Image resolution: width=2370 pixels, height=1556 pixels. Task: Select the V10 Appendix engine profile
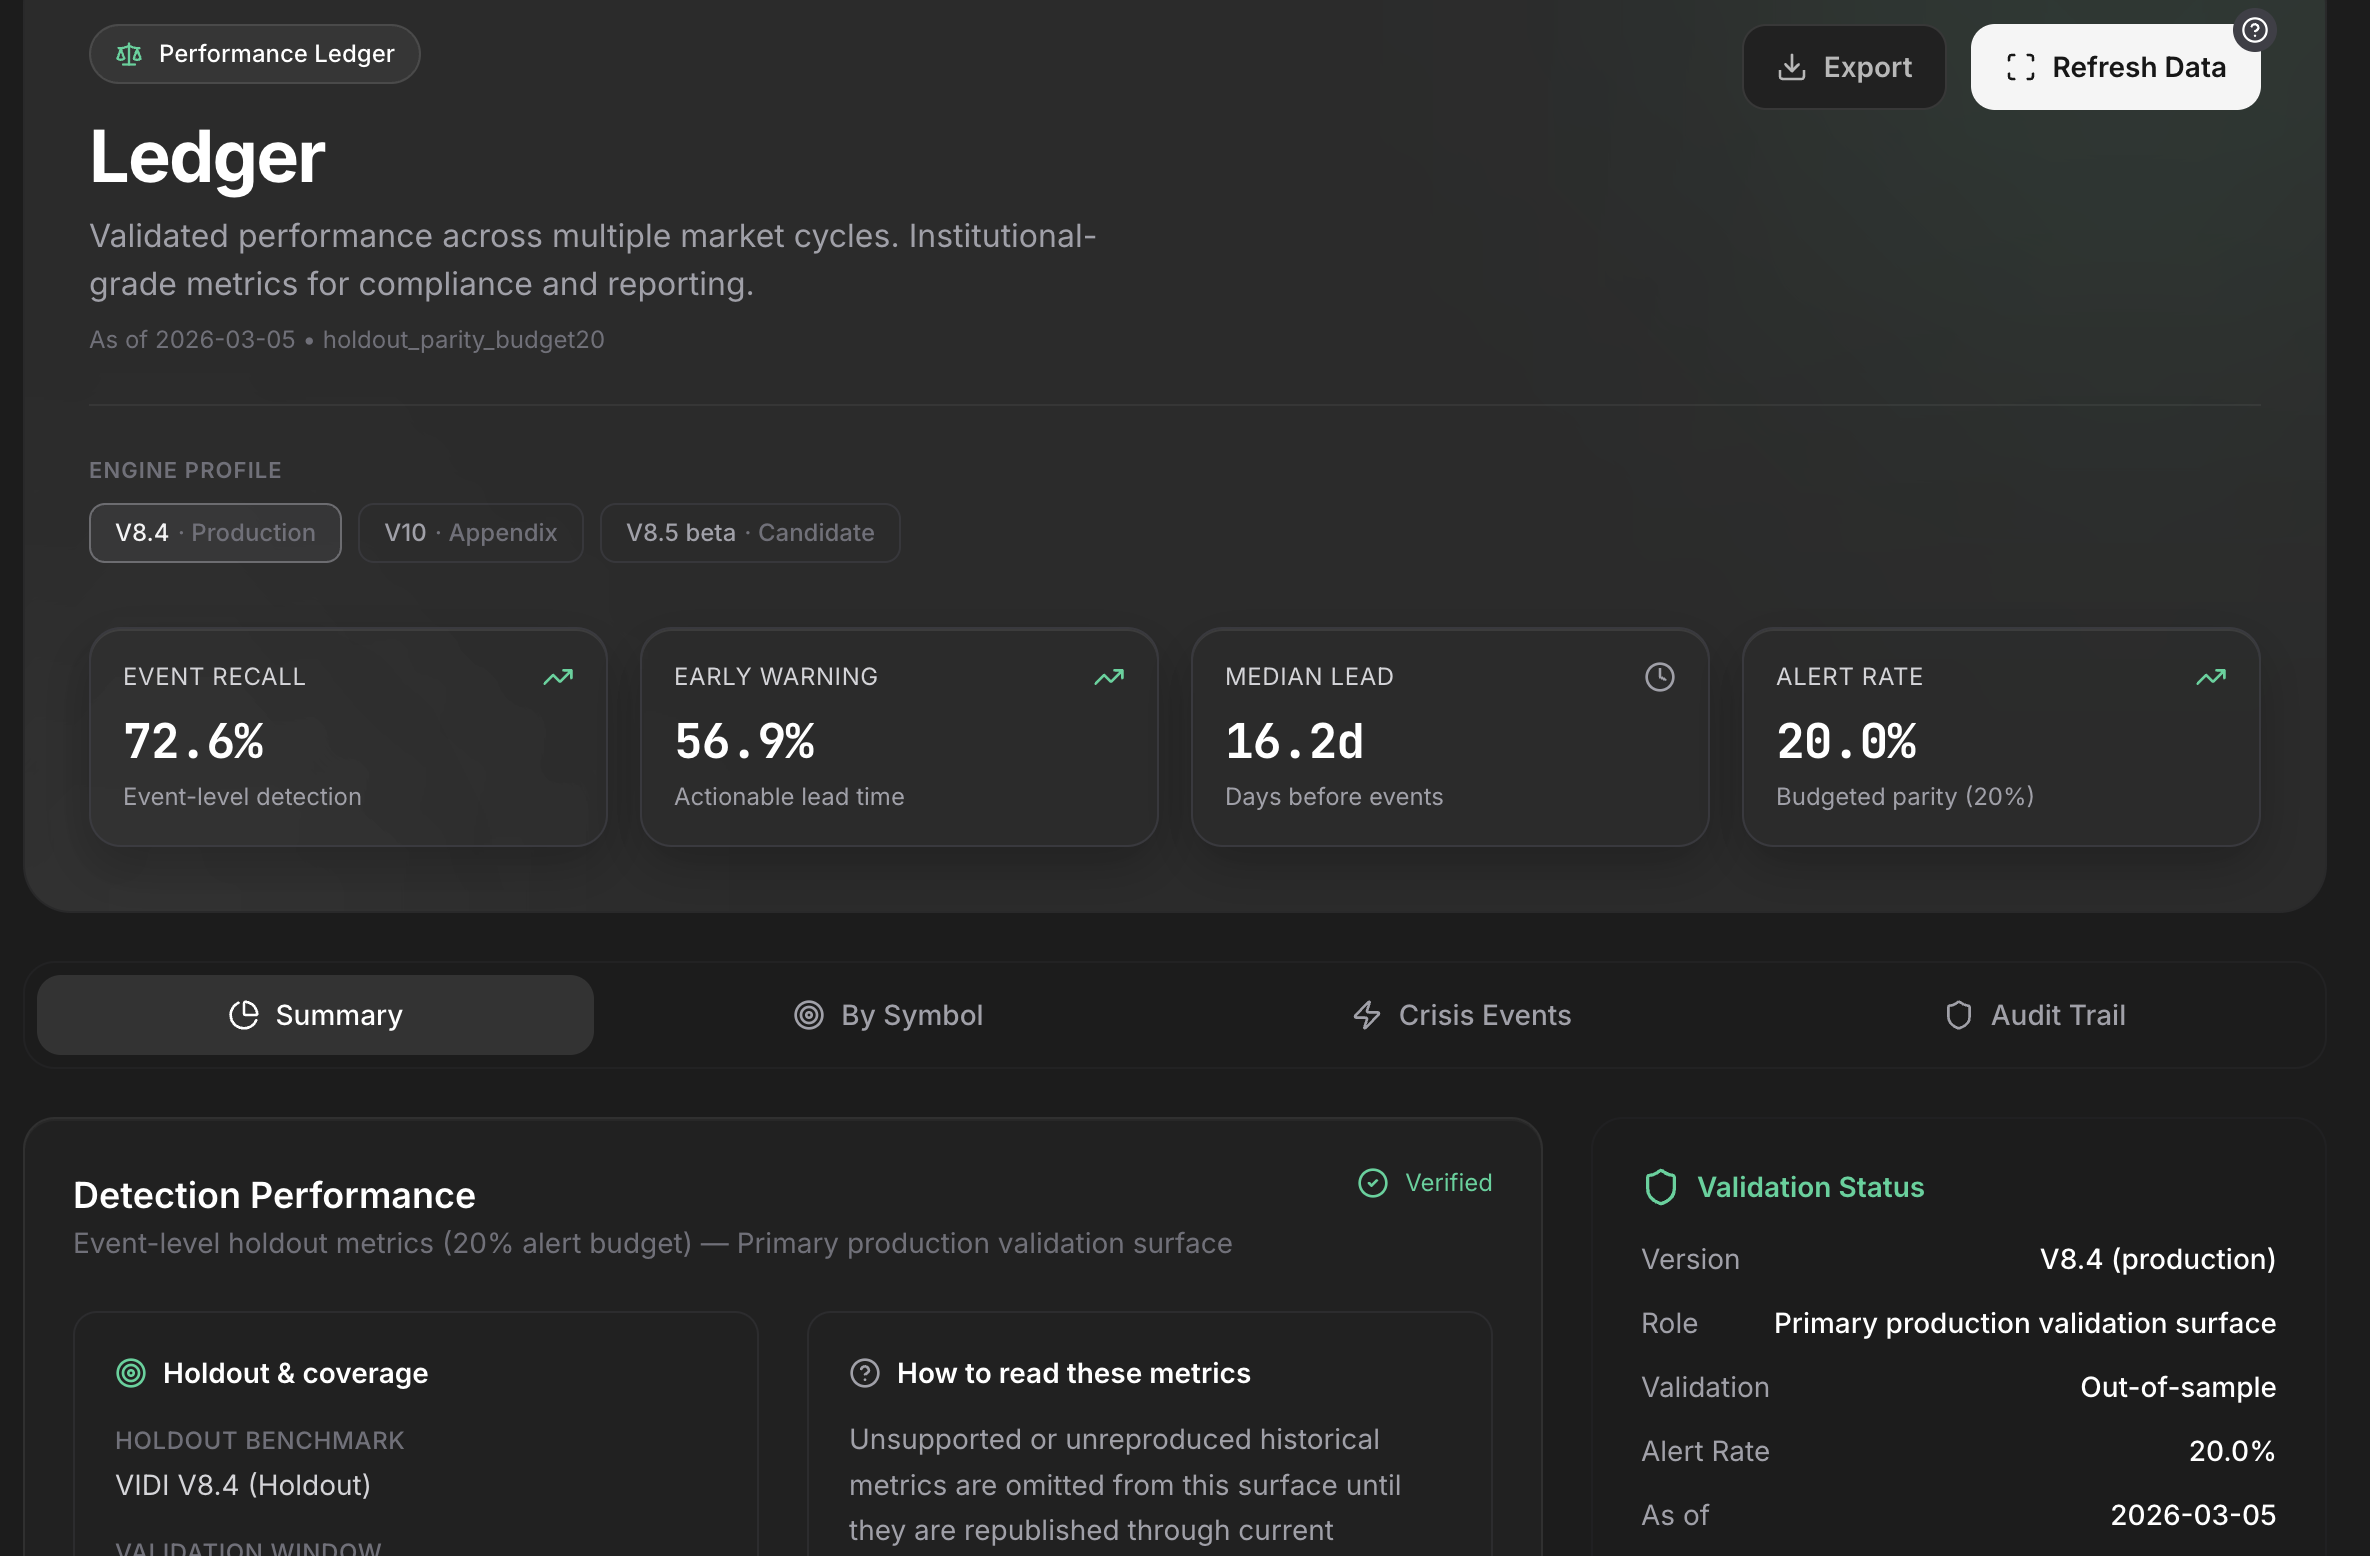click(470, 533)
